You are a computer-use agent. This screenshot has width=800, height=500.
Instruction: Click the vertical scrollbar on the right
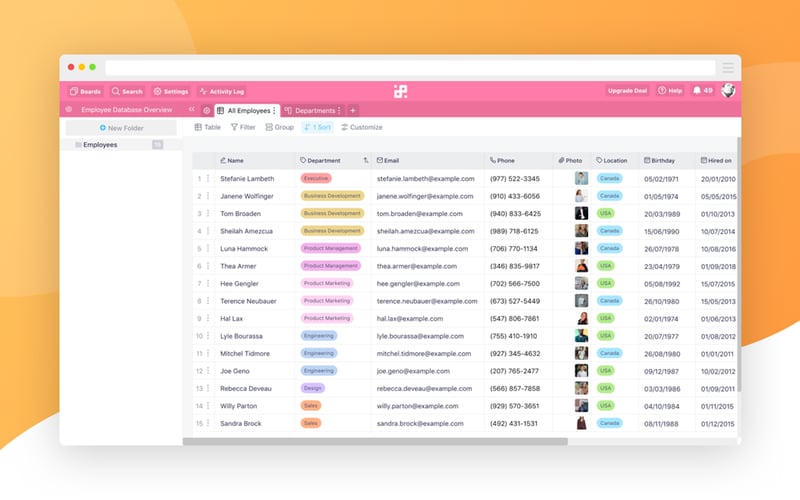tap(739, 264)
